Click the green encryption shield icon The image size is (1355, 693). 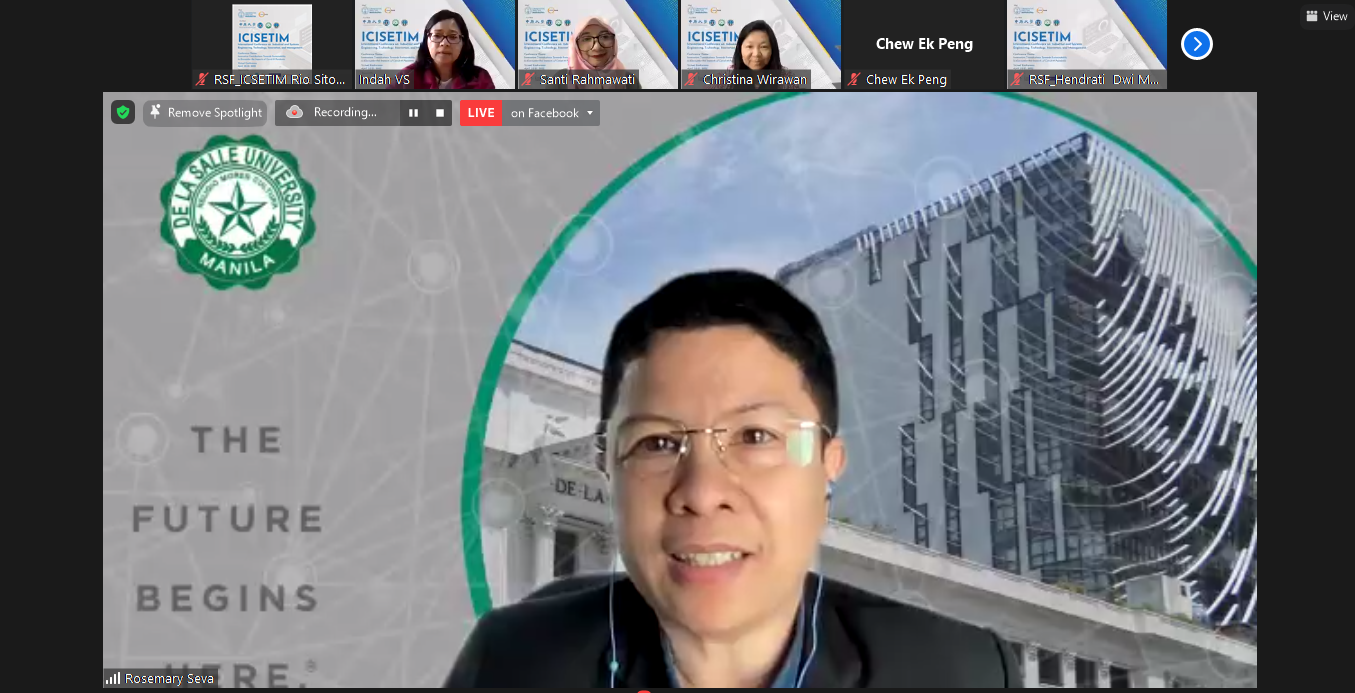[x=123, y=113]
